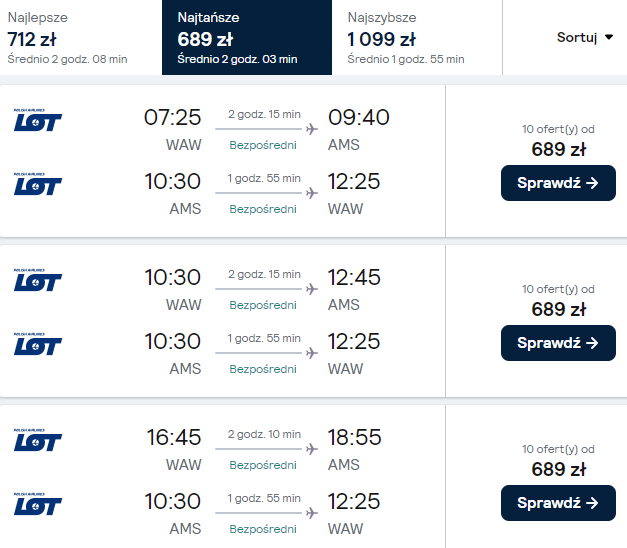
Task: Click LOT logo of second card's return flight
Action: [37, 344]
